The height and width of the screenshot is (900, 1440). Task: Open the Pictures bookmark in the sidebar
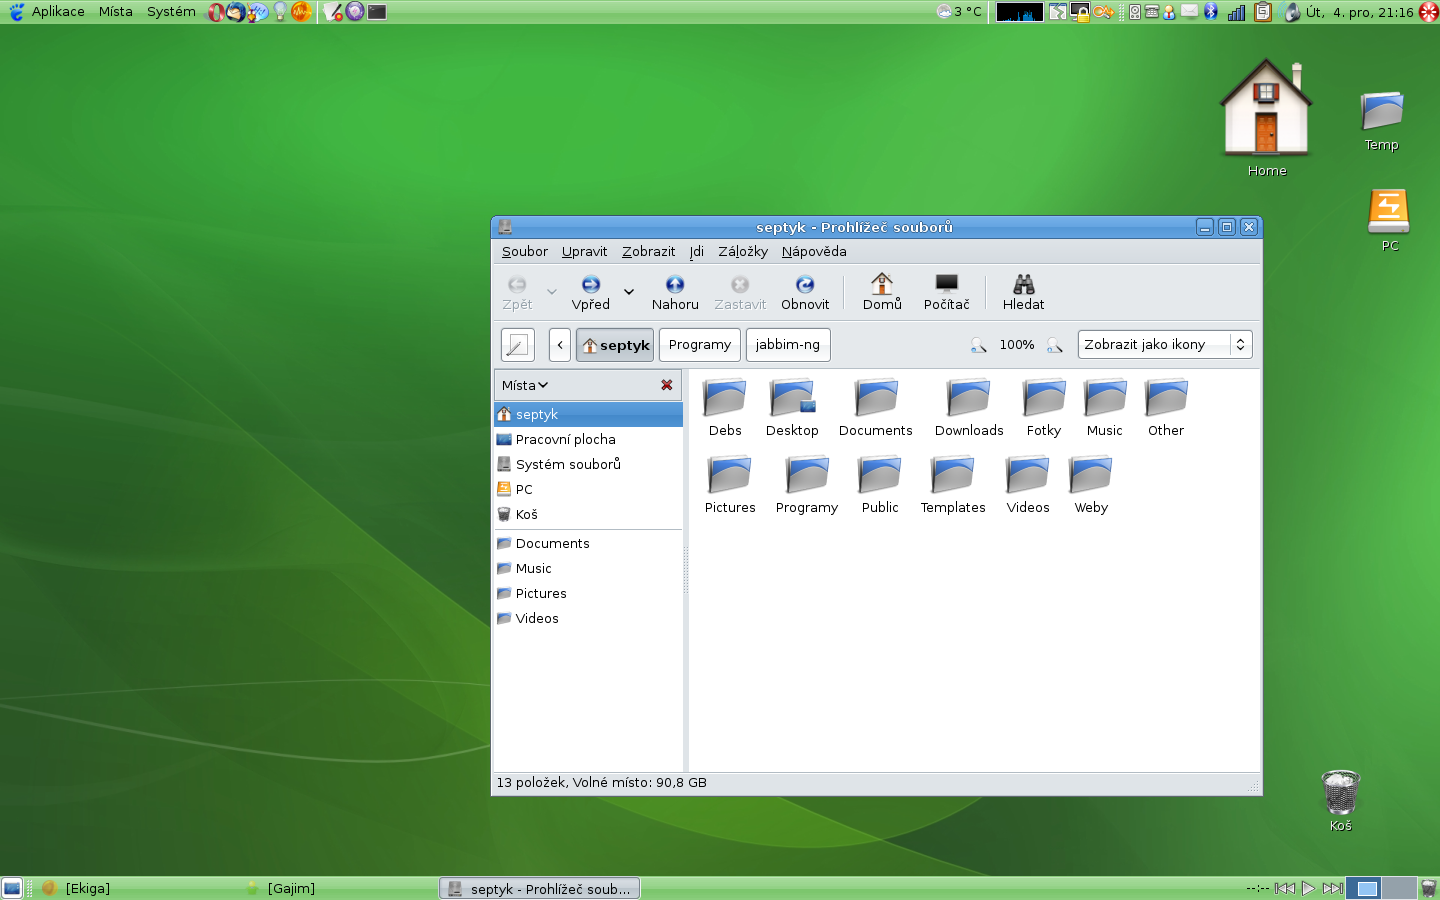[588, 593]
